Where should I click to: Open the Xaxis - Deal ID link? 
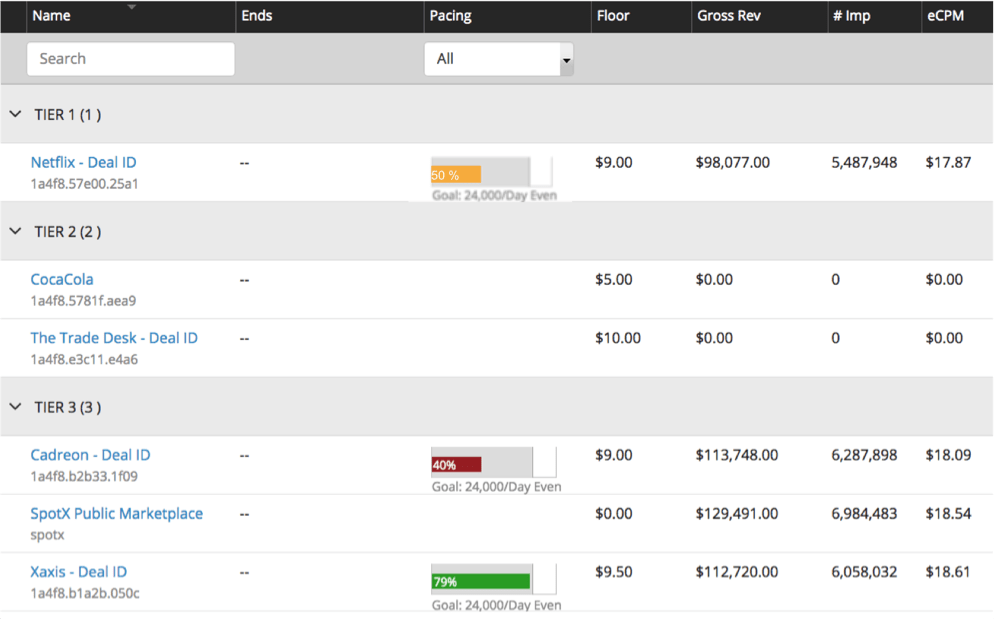pyautogui.click(x=79, y=572)
